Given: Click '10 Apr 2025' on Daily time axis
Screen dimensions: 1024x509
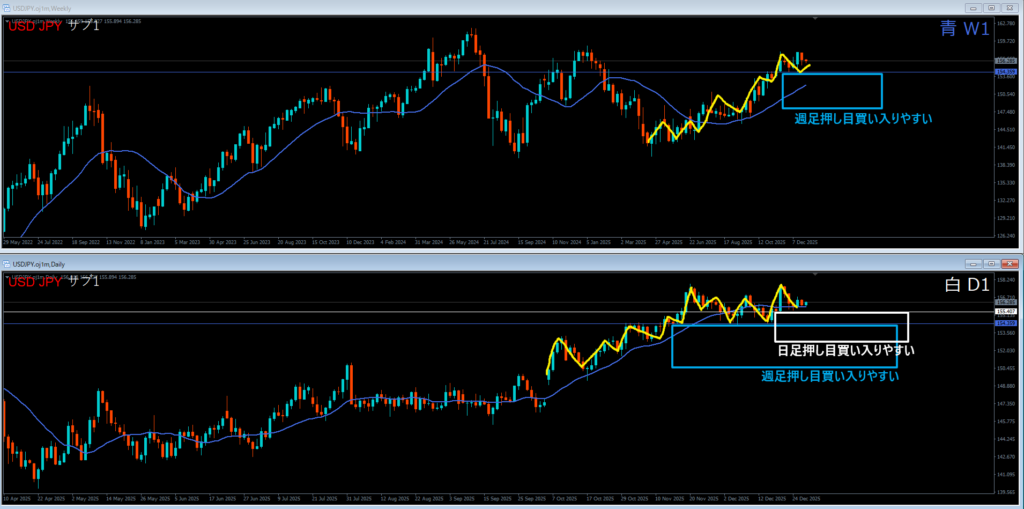Looking at the screenshot, I should 16,499.
